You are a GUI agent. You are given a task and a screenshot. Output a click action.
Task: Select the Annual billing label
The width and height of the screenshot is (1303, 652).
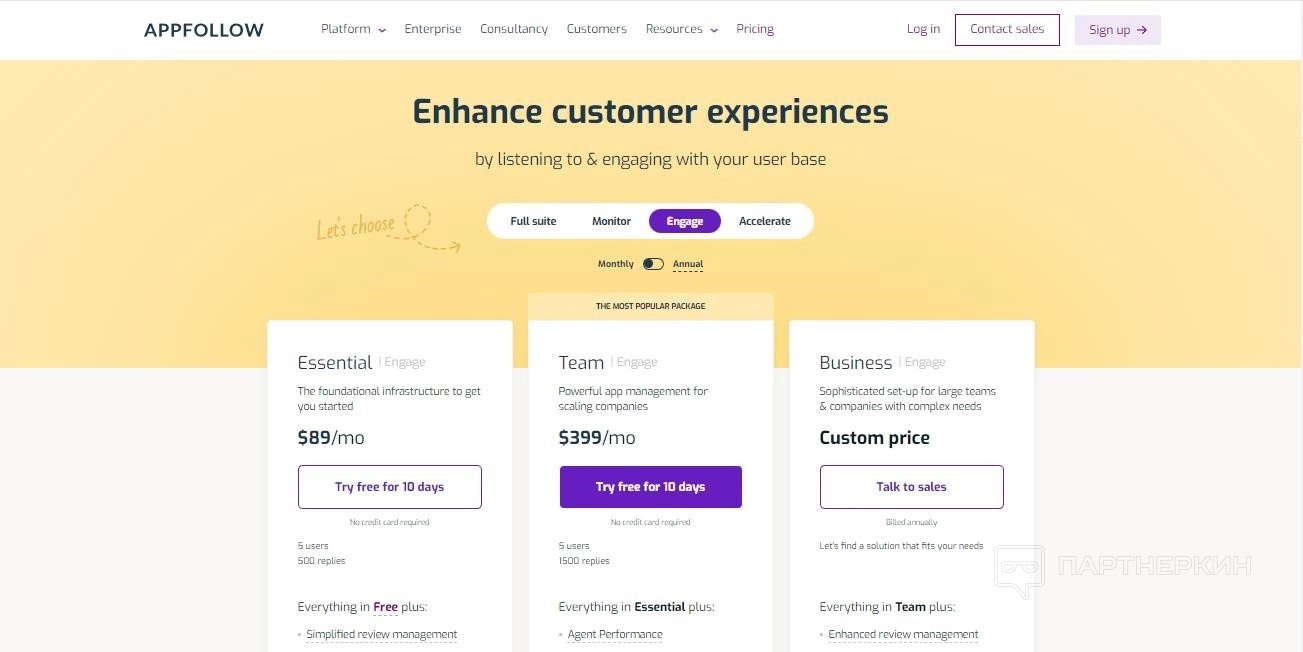click(x=688, y=264)
